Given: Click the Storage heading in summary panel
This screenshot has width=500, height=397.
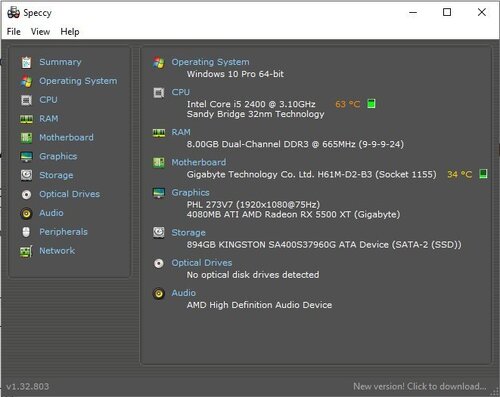Looking at the screenshot, I should pyautogui.click(x=188, y=233).
